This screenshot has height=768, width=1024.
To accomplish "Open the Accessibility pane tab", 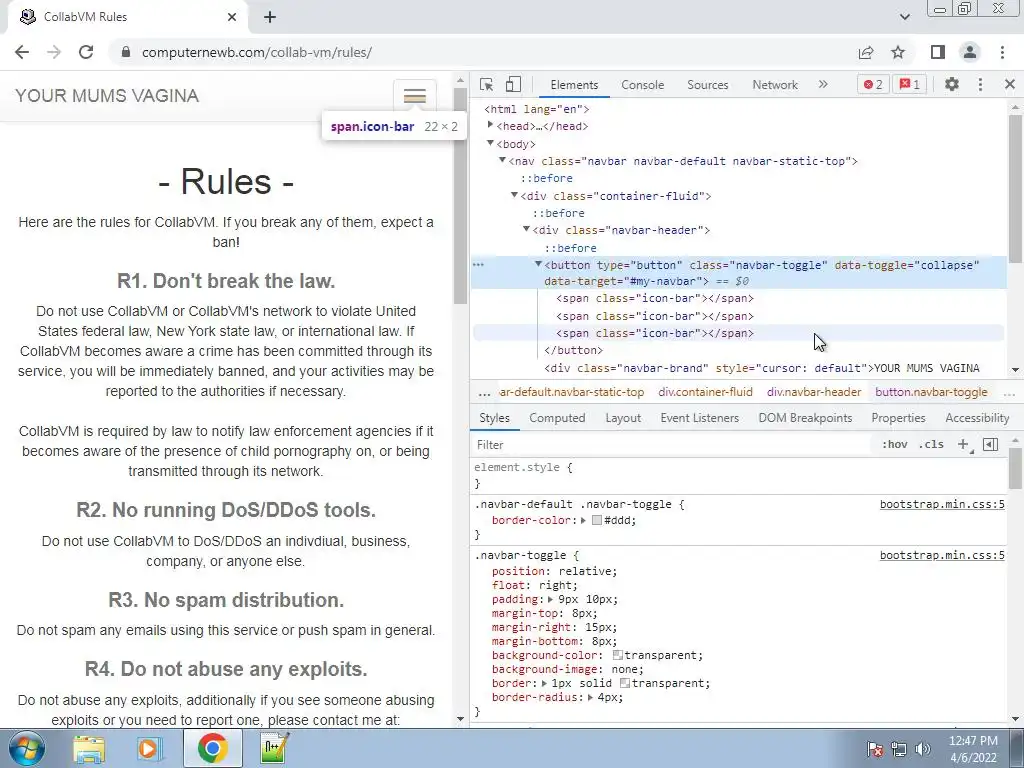I will [x=977, y=418].
